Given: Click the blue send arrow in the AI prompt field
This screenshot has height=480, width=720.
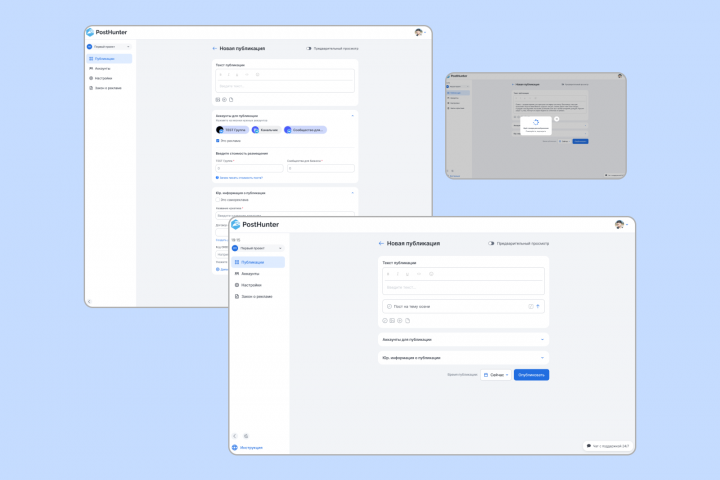Looking at the screenshot, I should 538,306.
